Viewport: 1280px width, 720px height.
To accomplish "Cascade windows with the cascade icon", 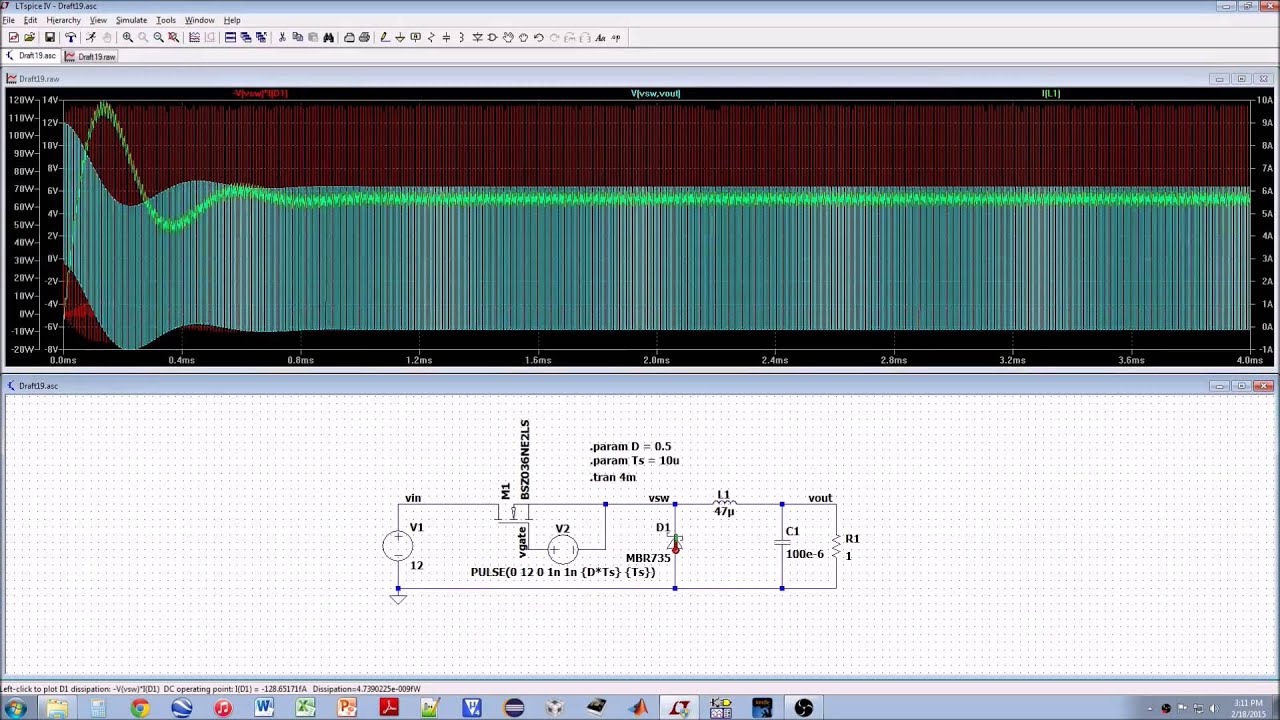I will [245, 37].
